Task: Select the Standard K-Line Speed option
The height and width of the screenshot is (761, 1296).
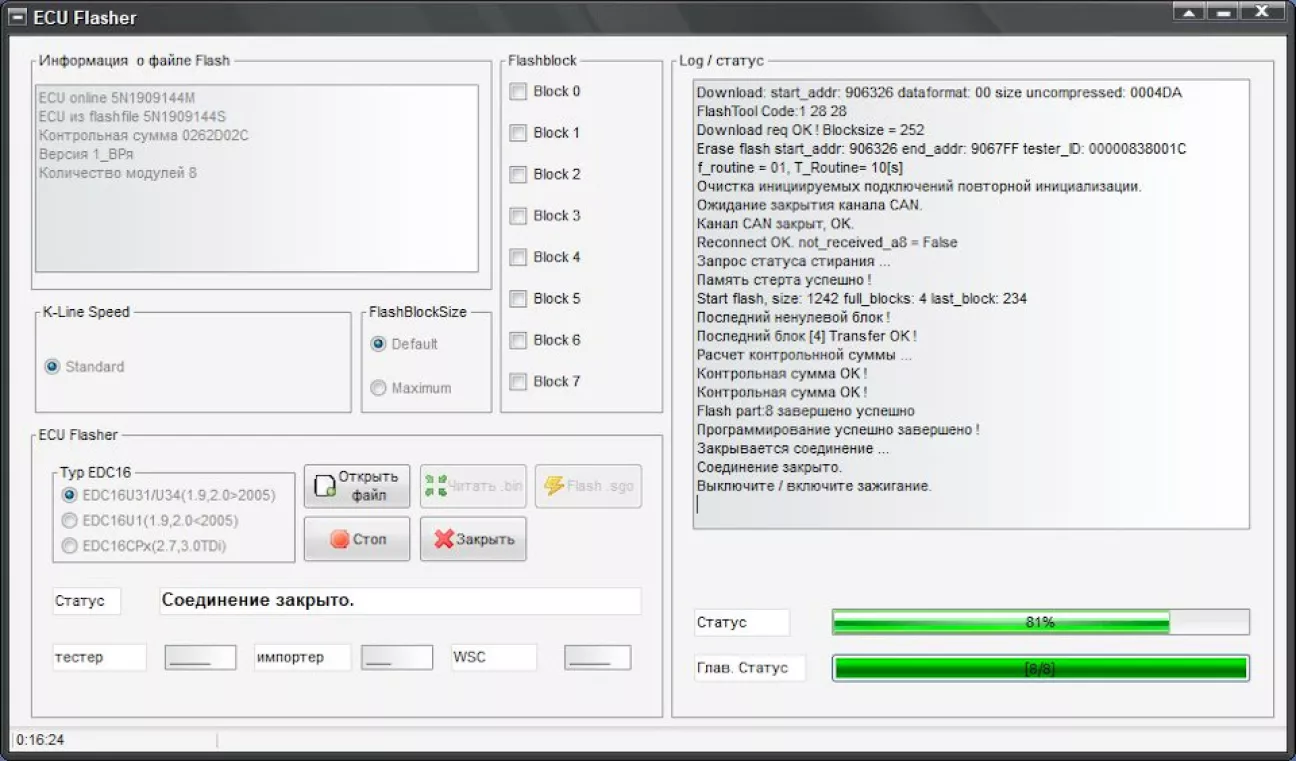Action: pyautogui.click(x=52, y=367)
